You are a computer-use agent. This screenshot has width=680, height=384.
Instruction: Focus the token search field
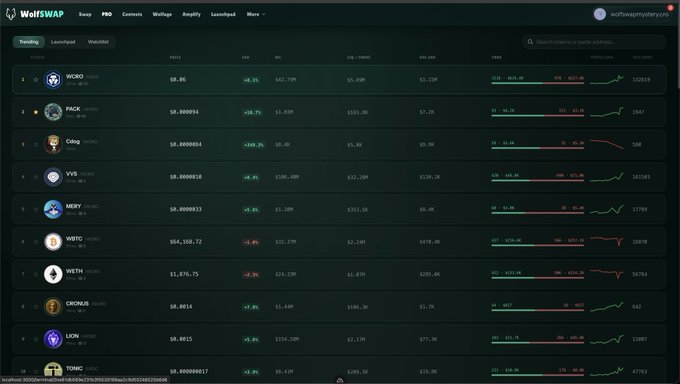[x=594, y=42]
